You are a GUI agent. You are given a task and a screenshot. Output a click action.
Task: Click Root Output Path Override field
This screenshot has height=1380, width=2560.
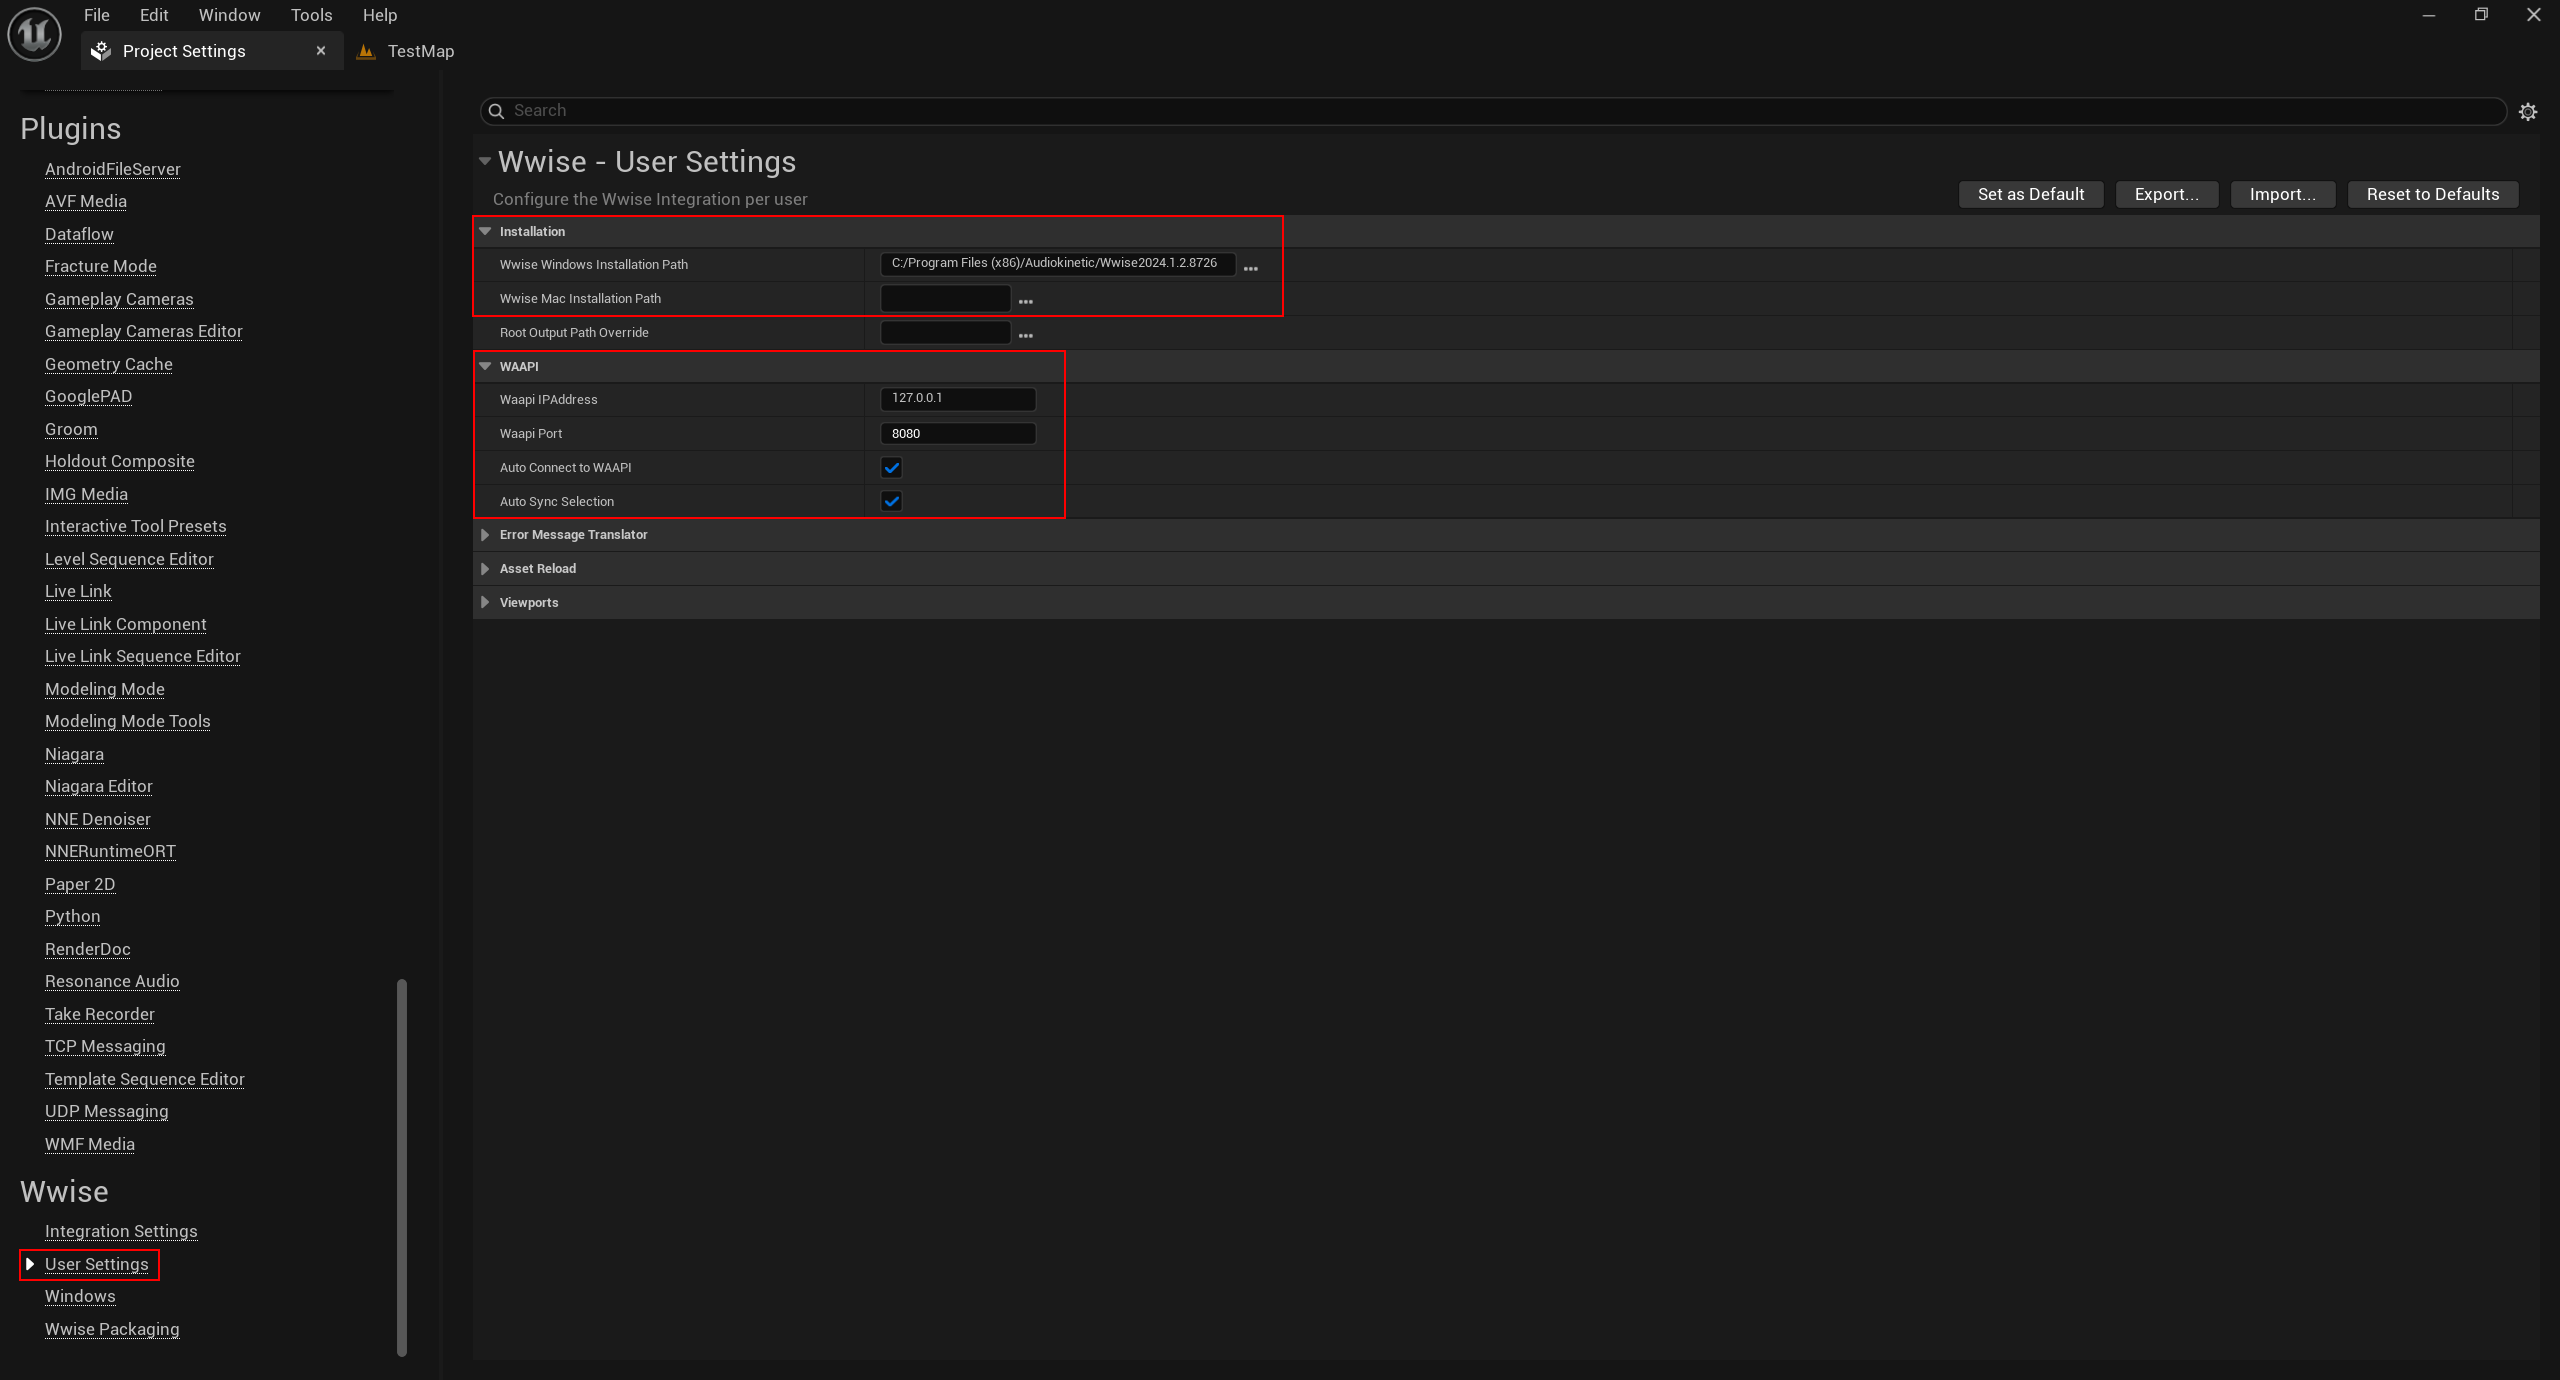tap(946, 332)
